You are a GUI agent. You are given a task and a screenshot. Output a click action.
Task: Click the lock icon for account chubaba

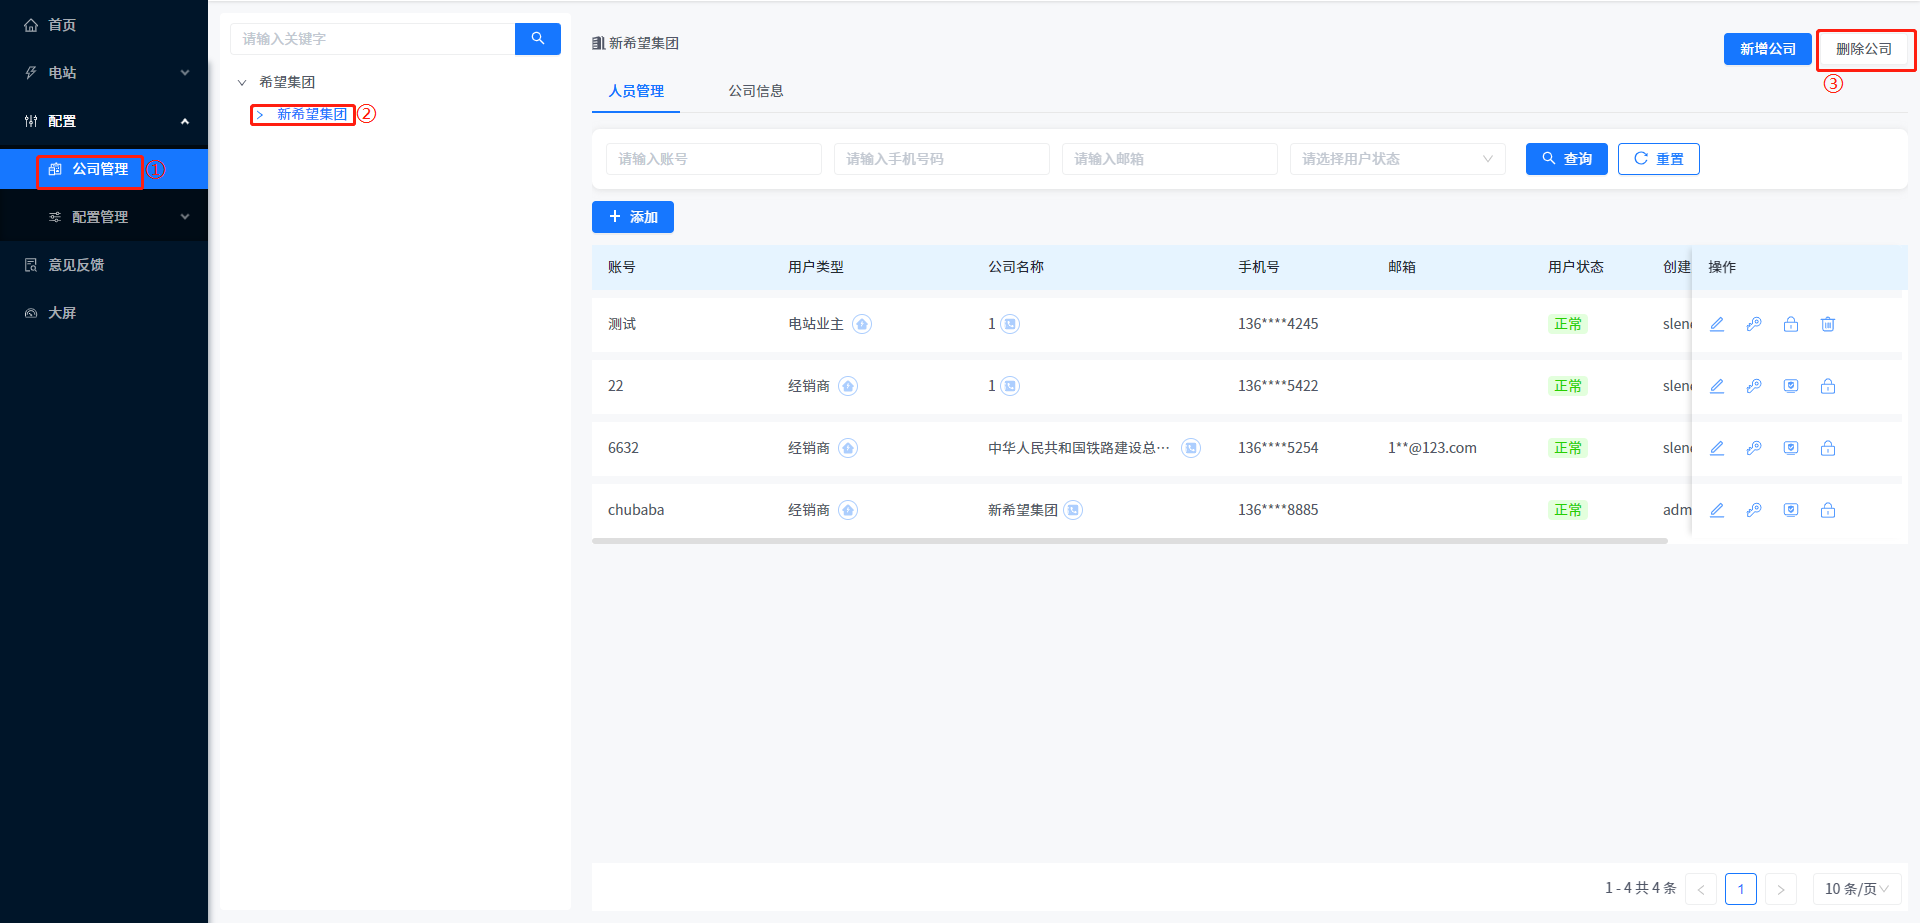click(x=1828, y=510)
